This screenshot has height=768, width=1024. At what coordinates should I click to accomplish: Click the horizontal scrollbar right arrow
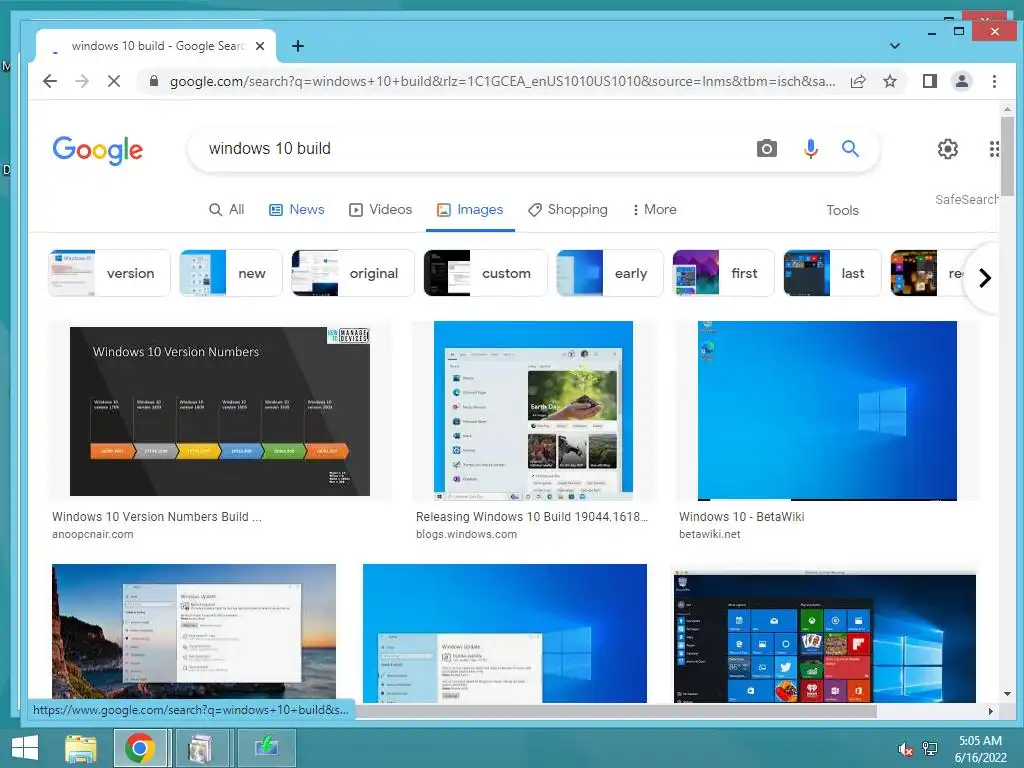tap(991, 711)
